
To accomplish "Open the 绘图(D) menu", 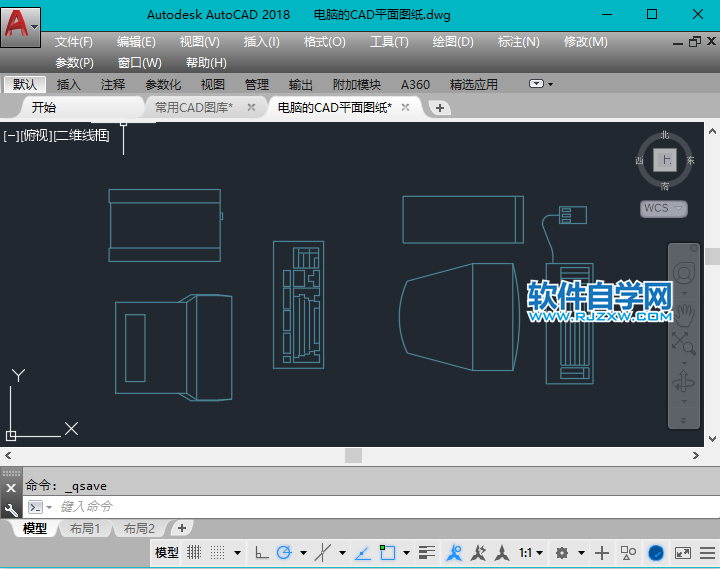I will tap(453, 42).
